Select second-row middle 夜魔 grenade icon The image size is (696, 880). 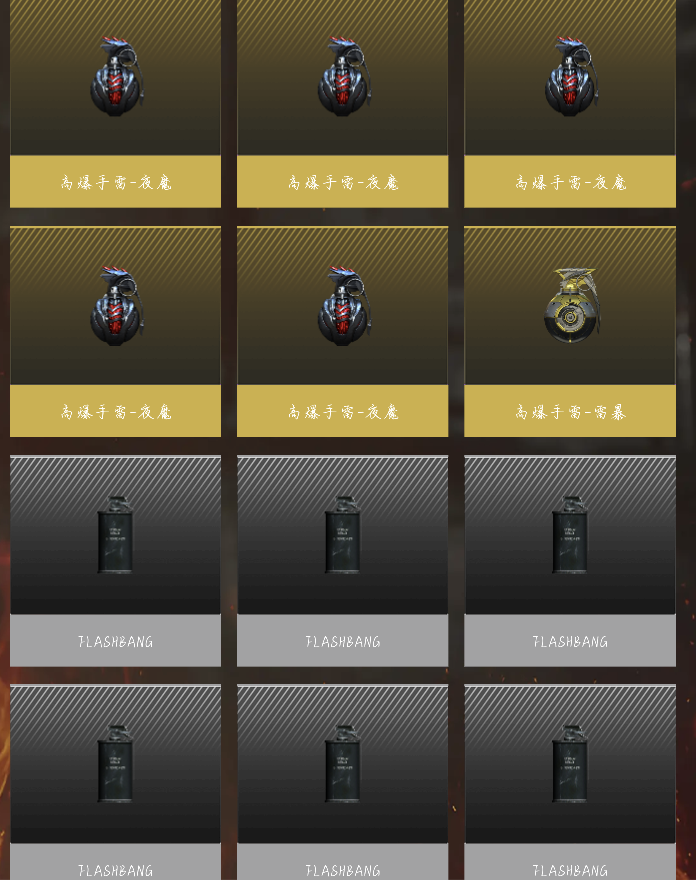point(344,306)
